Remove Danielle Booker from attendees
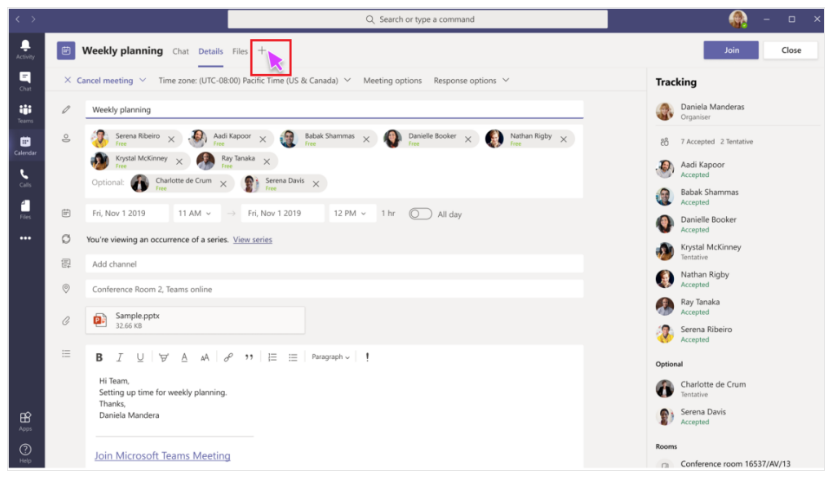 click(x=468, y=139)
